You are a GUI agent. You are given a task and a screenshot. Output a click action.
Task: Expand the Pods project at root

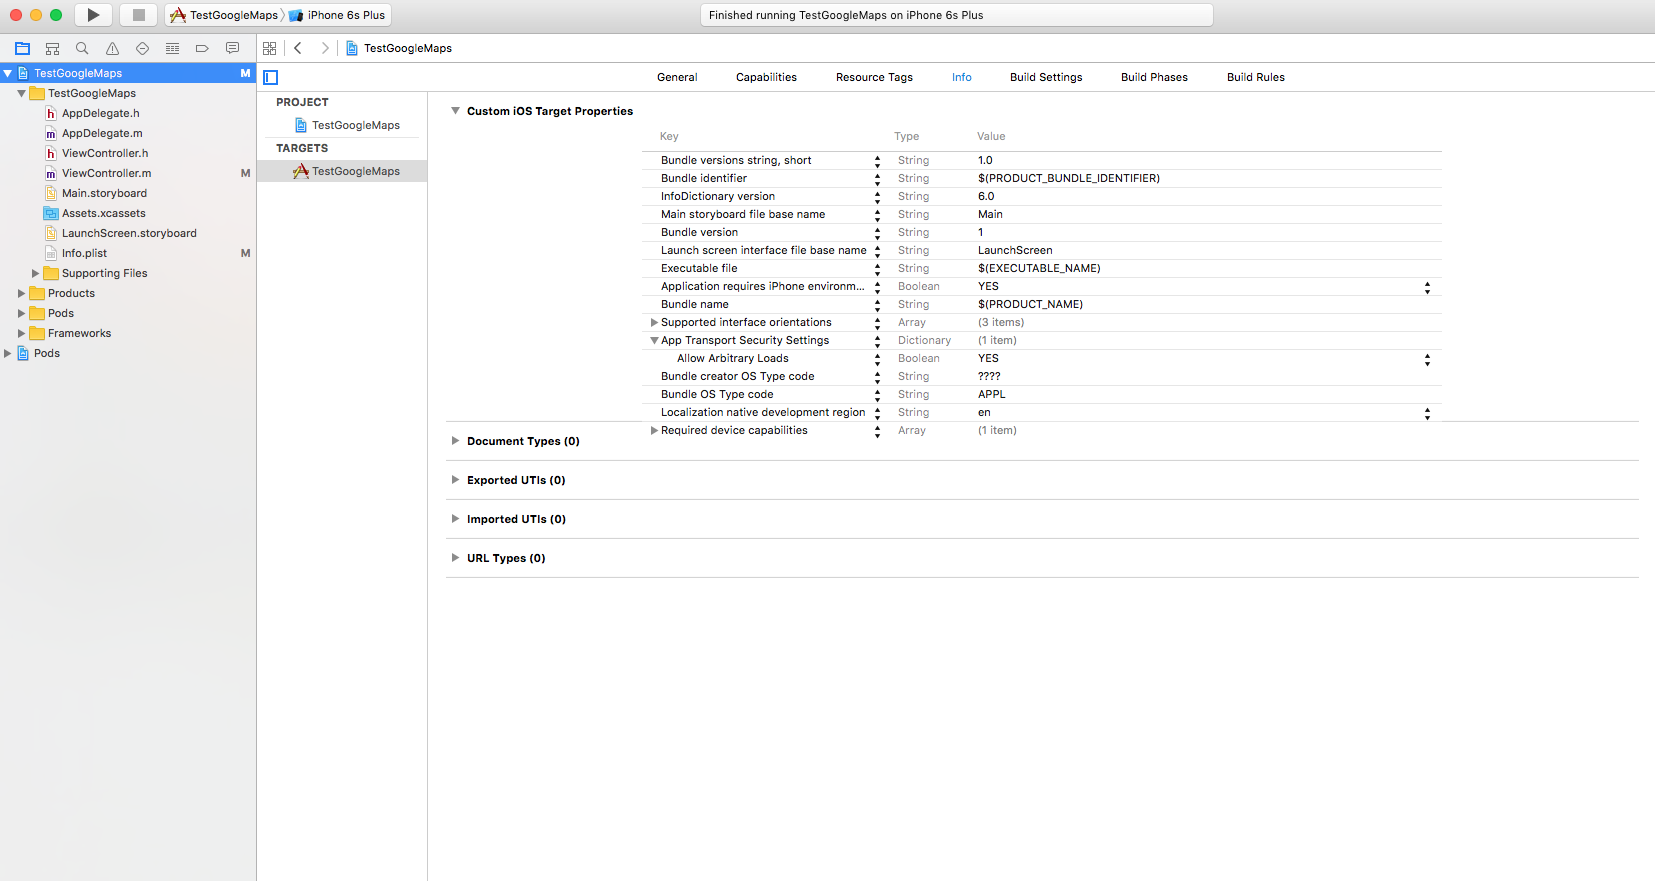pyautogui.click(x=7, y=353)
